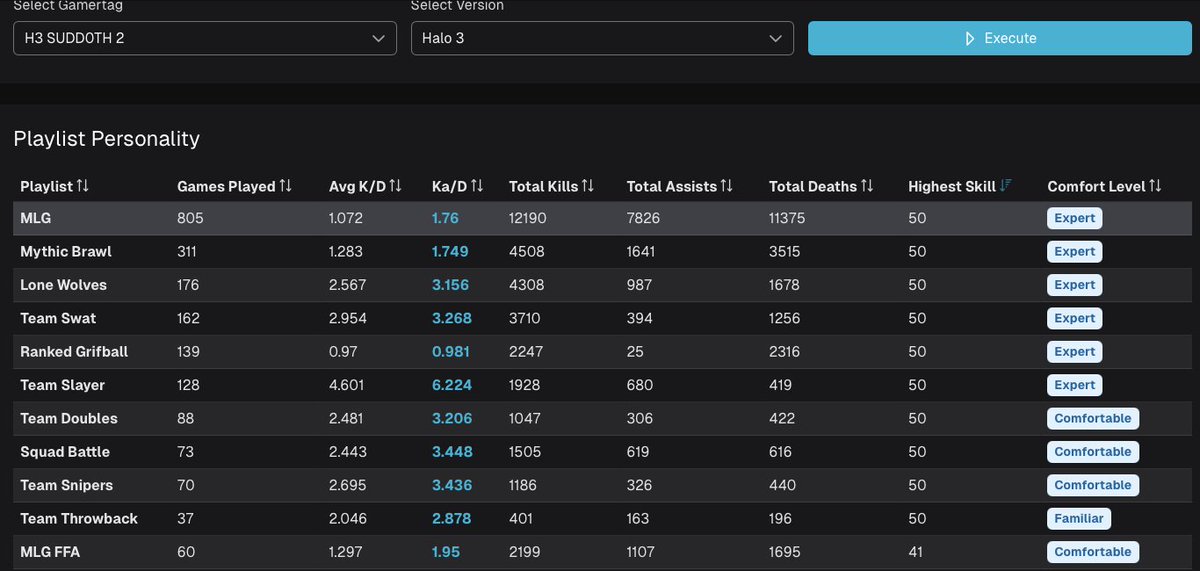Select the MLG FFA playlist name
This screenshot has width=1200, height=571.
click(51, 552)
